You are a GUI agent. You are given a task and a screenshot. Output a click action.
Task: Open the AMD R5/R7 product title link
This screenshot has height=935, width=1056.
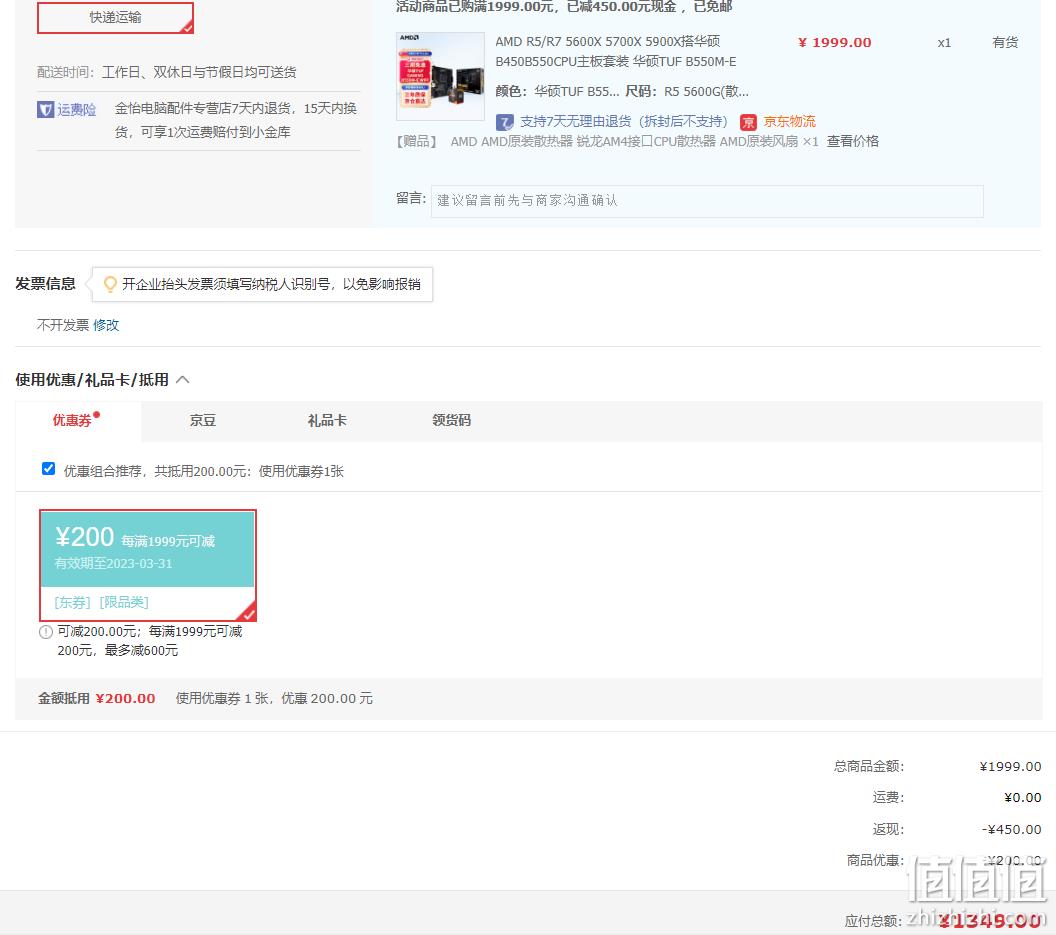pyautogui.click(x=616, y=51)
